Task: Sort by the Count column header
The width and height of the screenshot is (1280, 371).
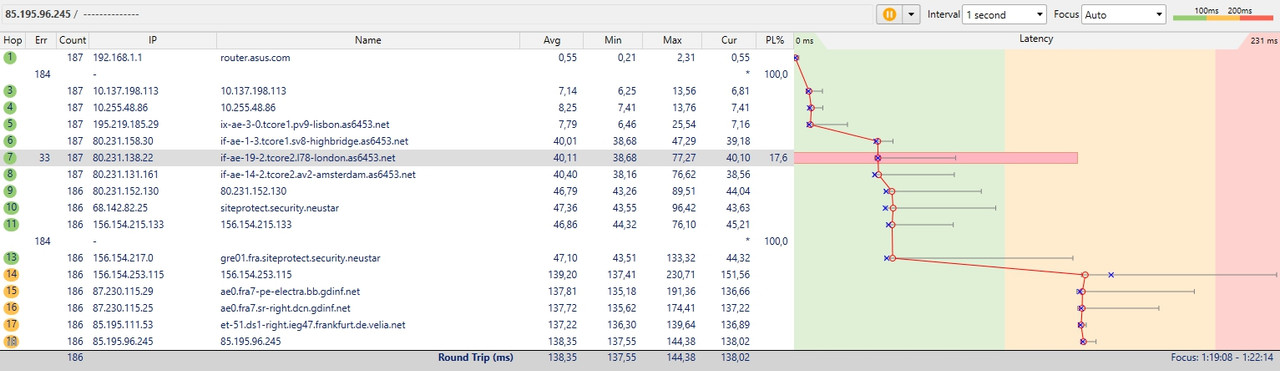Action: click(72, 40)
